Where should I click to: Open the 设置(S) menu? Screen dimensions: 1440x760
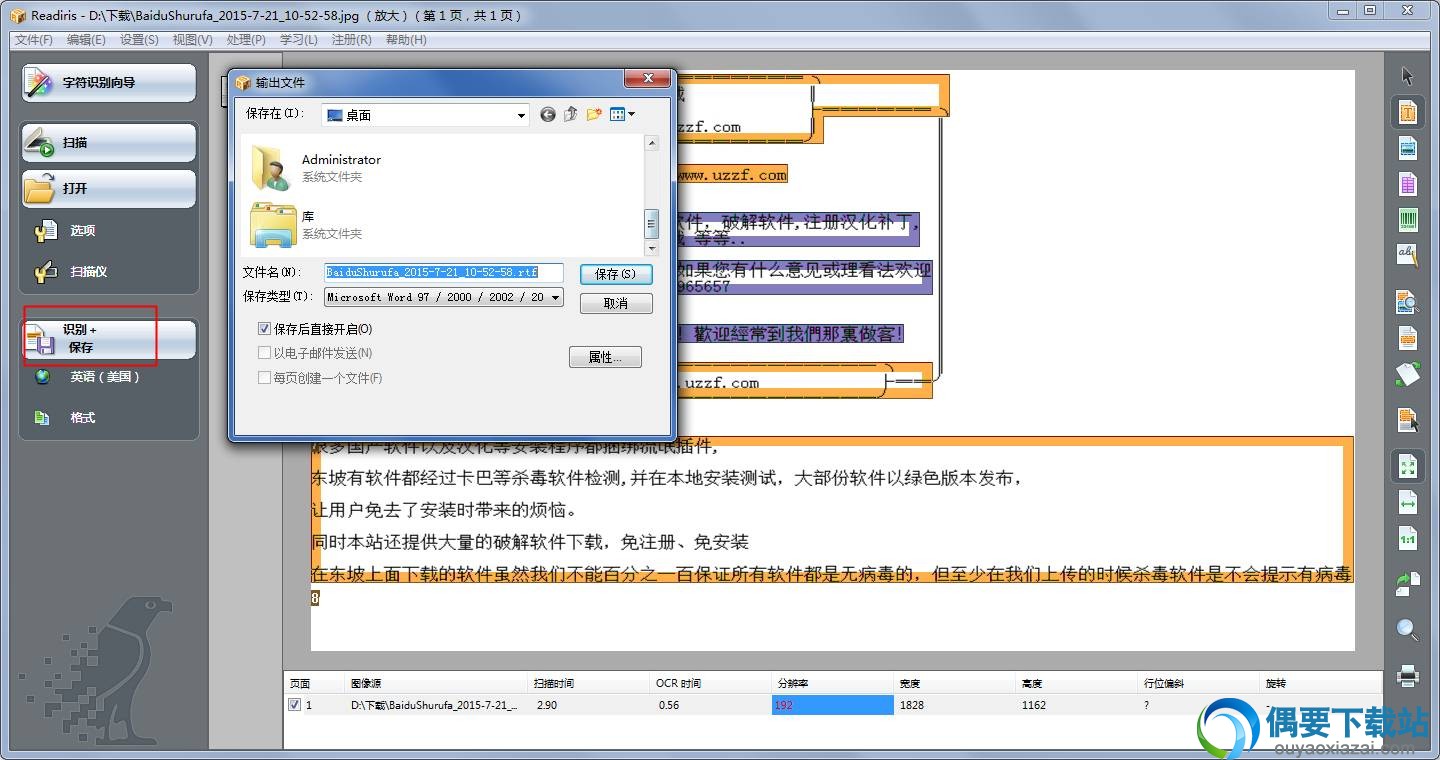click(x=139, y=40)
